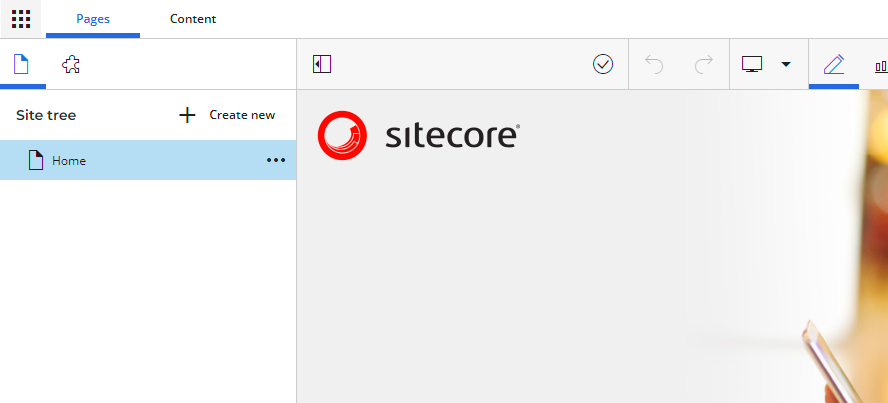Viewport: 888px width, 403px height.
Task: Click the Redo arrow
Action: coord(703,65)
